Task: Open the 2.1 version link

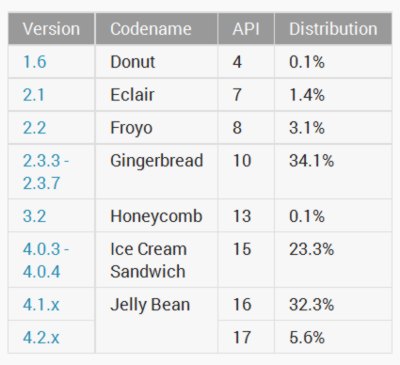Action: 34,95
